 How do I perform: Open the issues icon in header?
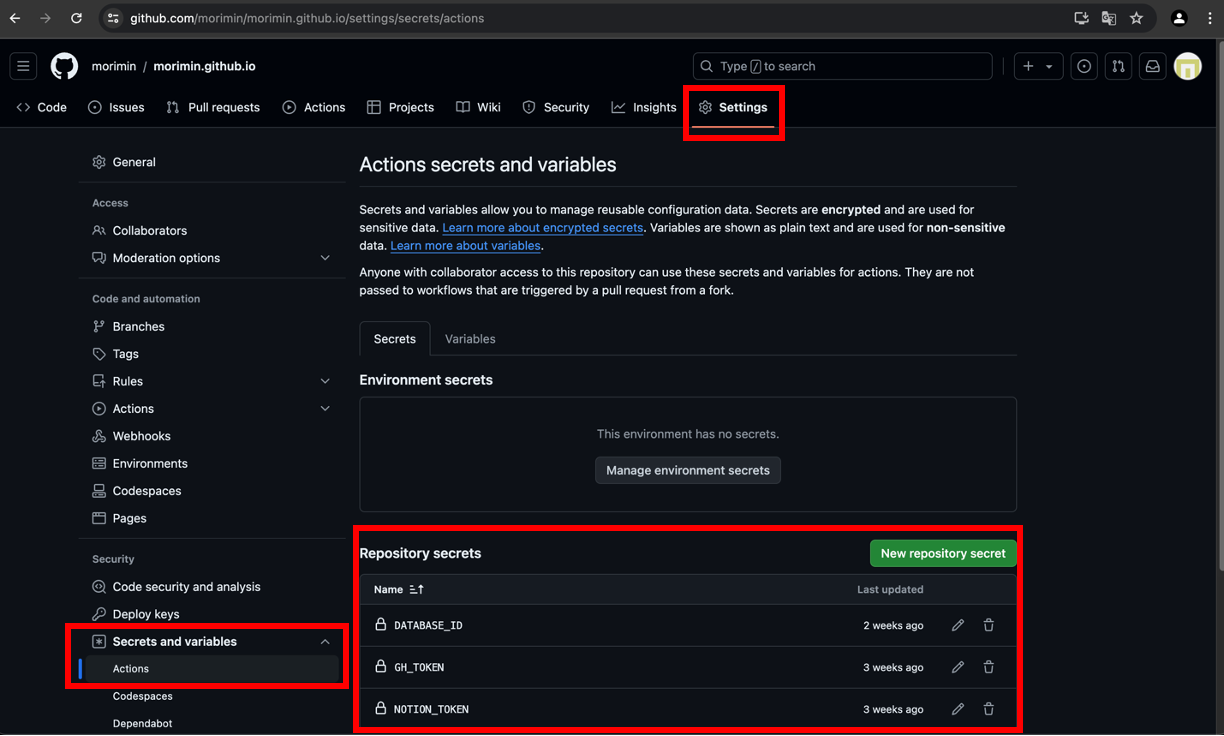[x=1084, y=66]
